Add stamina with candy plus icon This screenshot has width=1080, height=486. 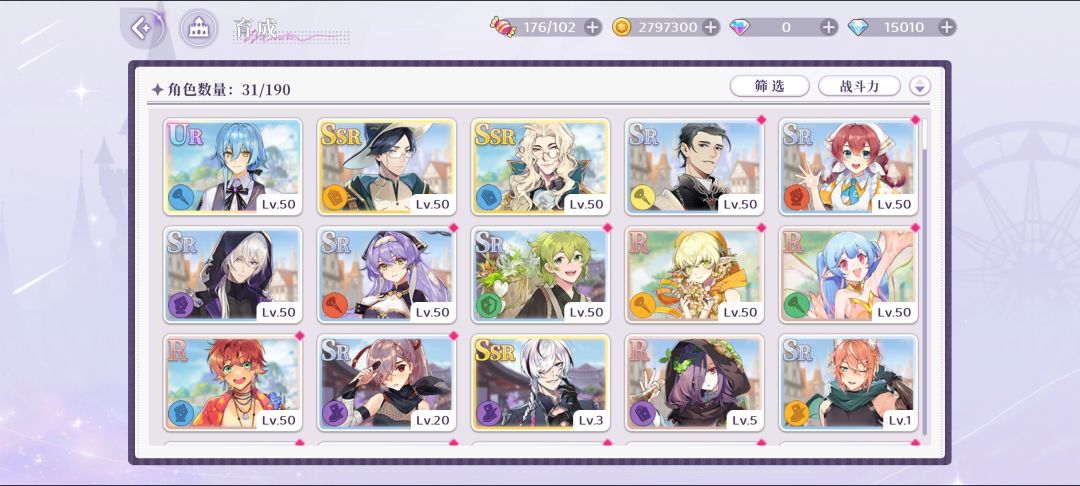tap(592, 28)
